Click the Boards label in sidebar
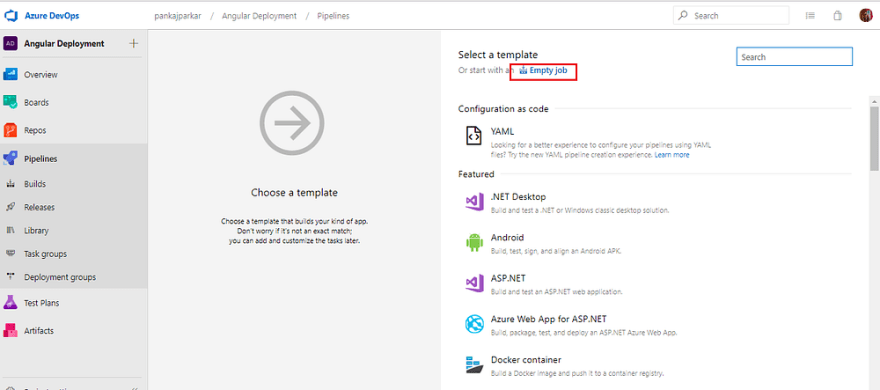The image size is (880, 390). pos(36,103)
